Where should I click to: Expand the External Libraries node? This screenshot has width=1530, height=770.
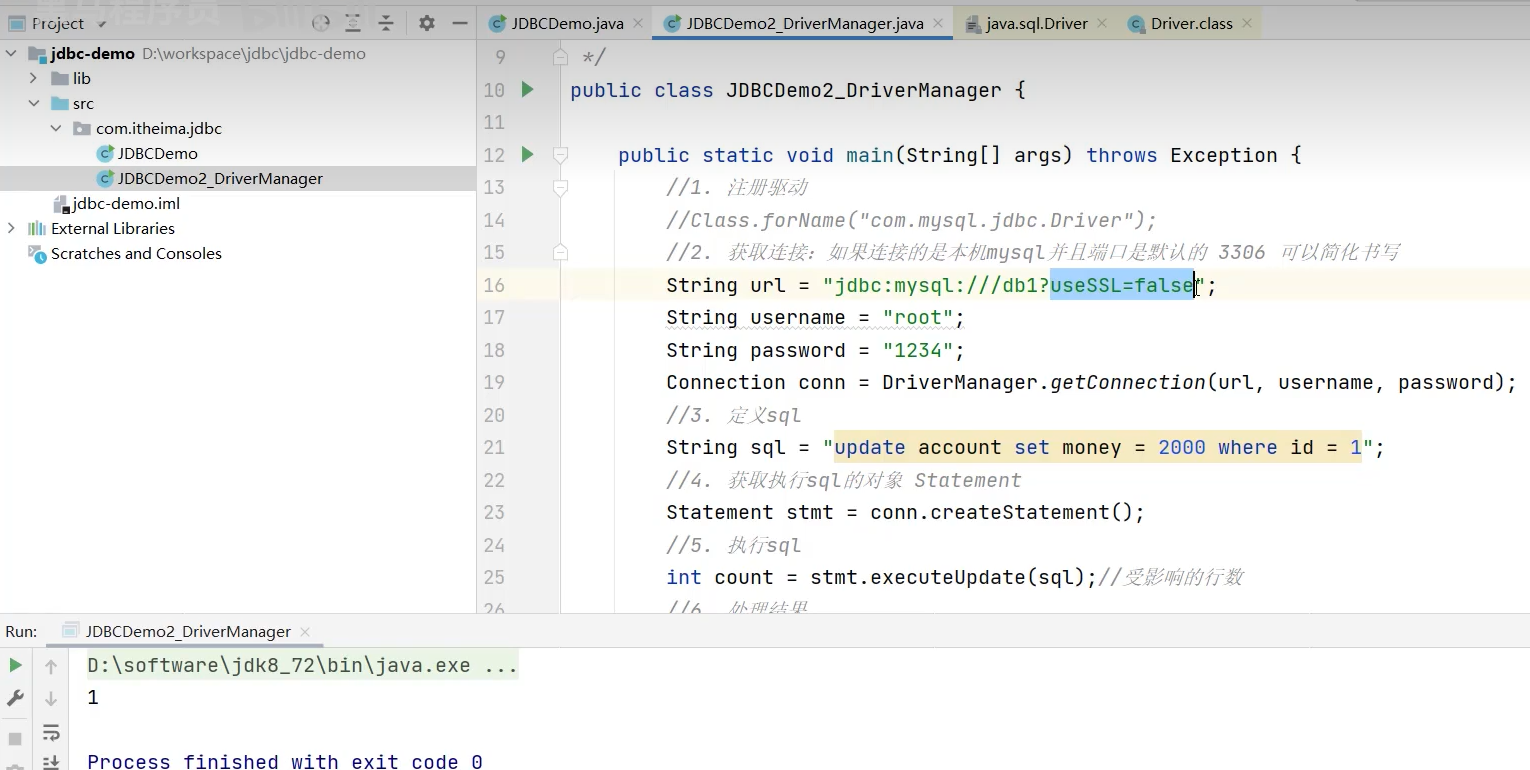coord(10,228)
